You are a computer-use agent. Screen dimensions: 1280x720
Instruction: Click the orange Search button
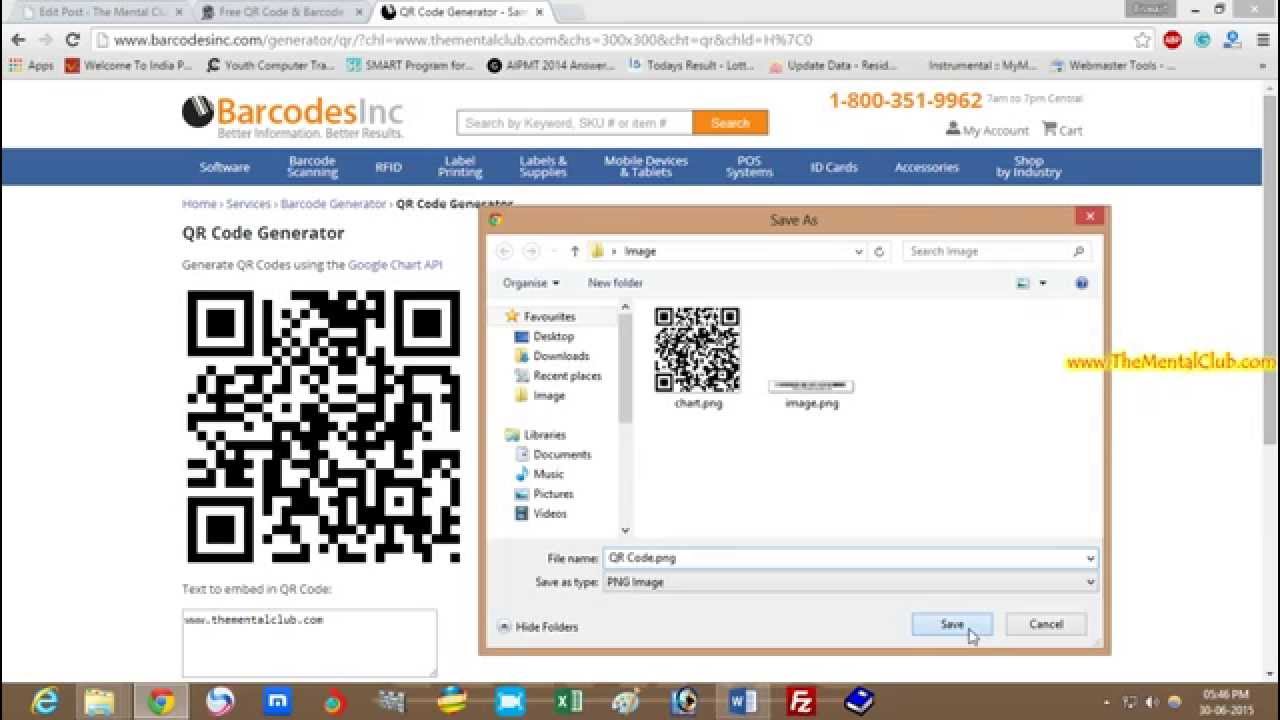coord(730,123)
